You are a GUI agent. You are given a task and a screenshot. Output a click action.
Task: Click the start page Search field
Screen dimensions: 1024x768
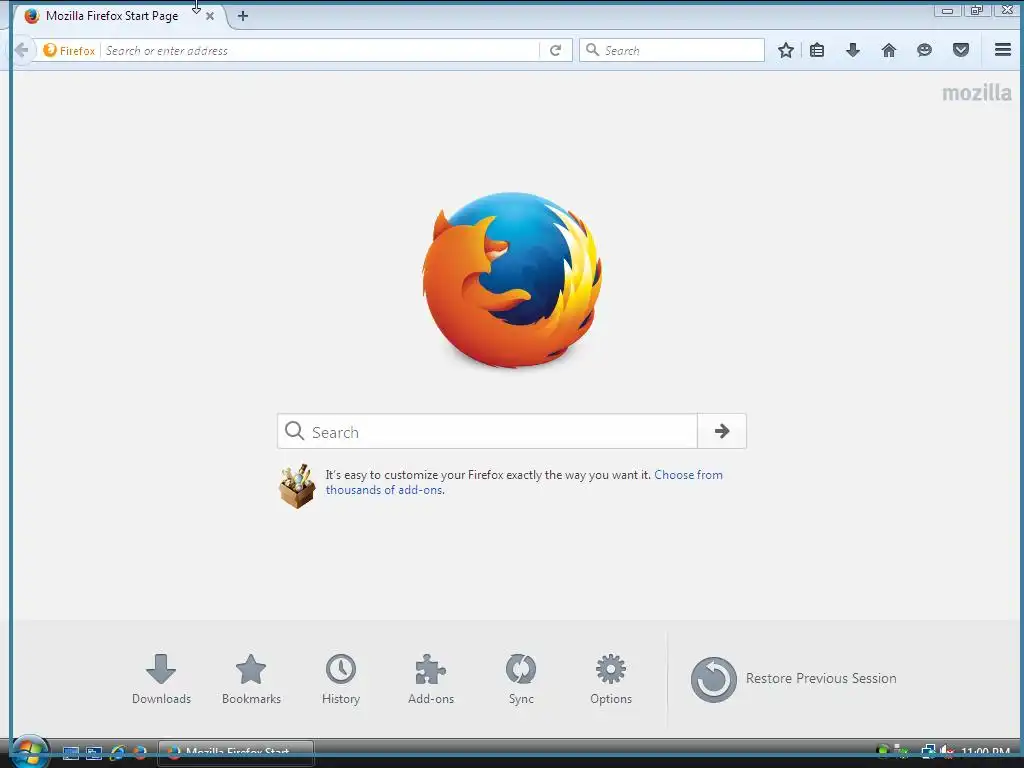point(487,431)
